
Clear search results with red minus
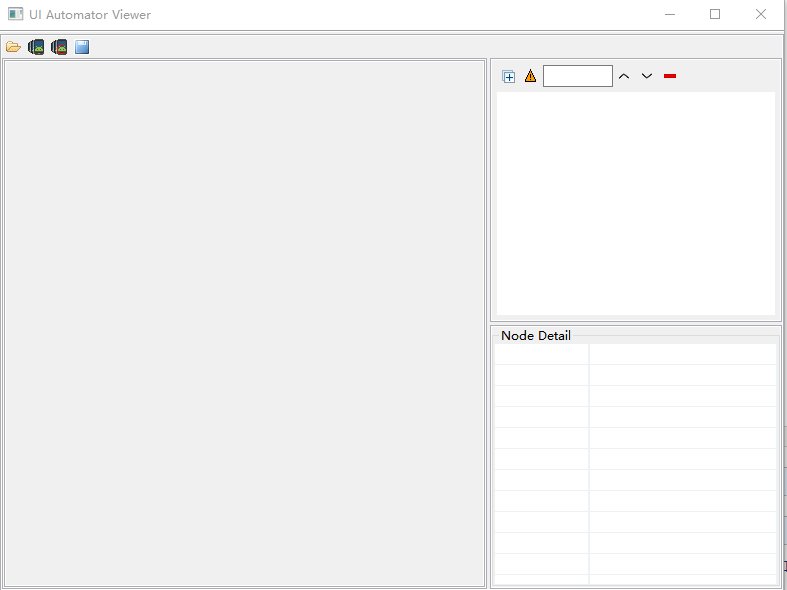(670, 76)
